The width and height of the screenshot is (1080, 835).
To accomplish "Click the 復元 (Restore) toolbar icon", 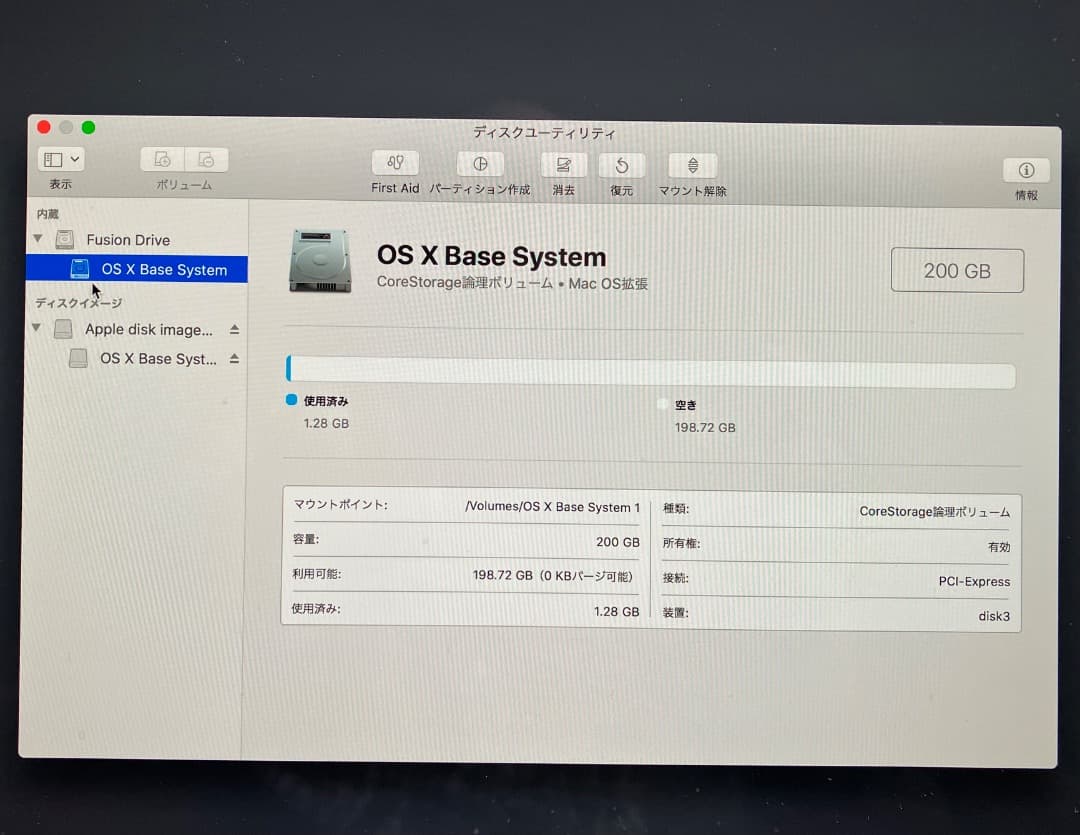I will pos(621,166).
